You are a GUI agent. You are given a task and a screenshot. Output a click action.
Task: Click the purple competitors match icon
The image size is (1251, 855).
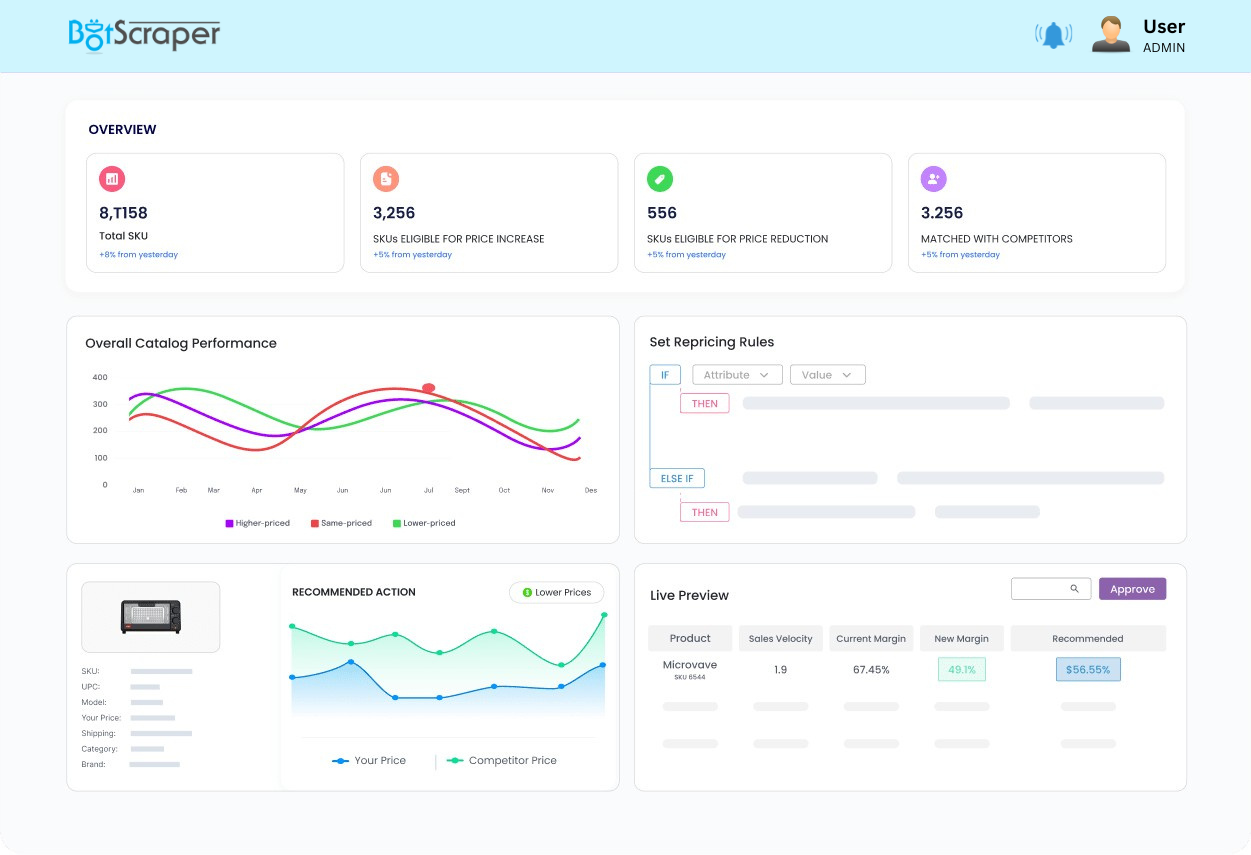click(x=933, y=178)
